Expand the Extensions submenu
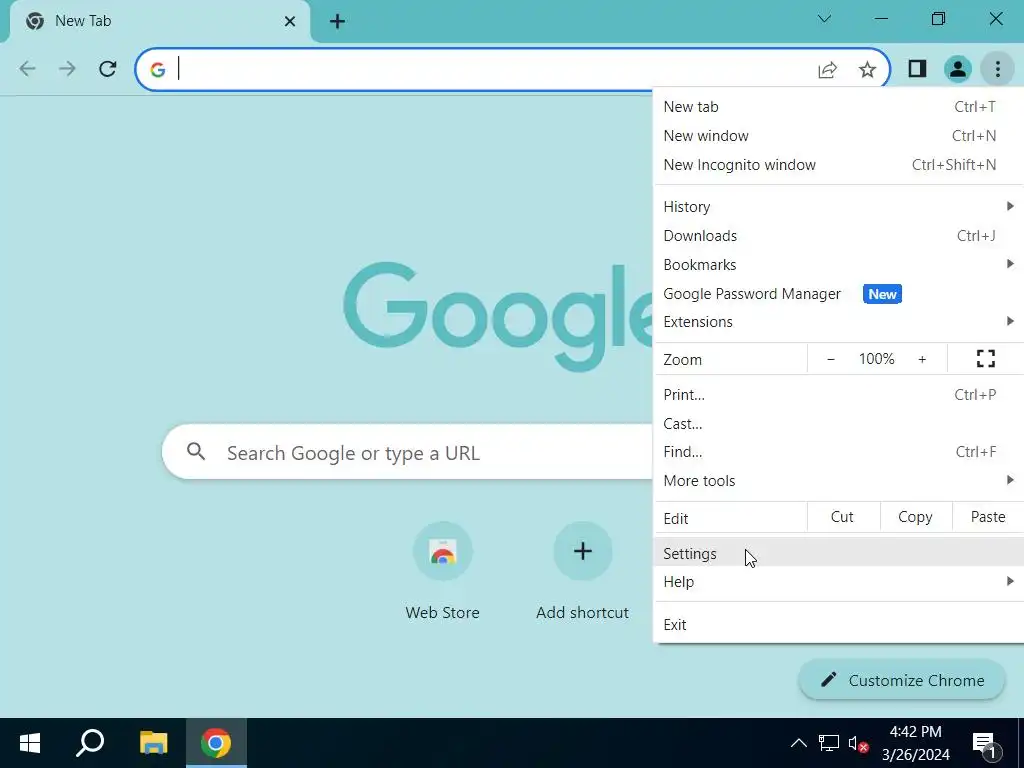Screen dimensions: 1024x768 (x=839, y=322)
